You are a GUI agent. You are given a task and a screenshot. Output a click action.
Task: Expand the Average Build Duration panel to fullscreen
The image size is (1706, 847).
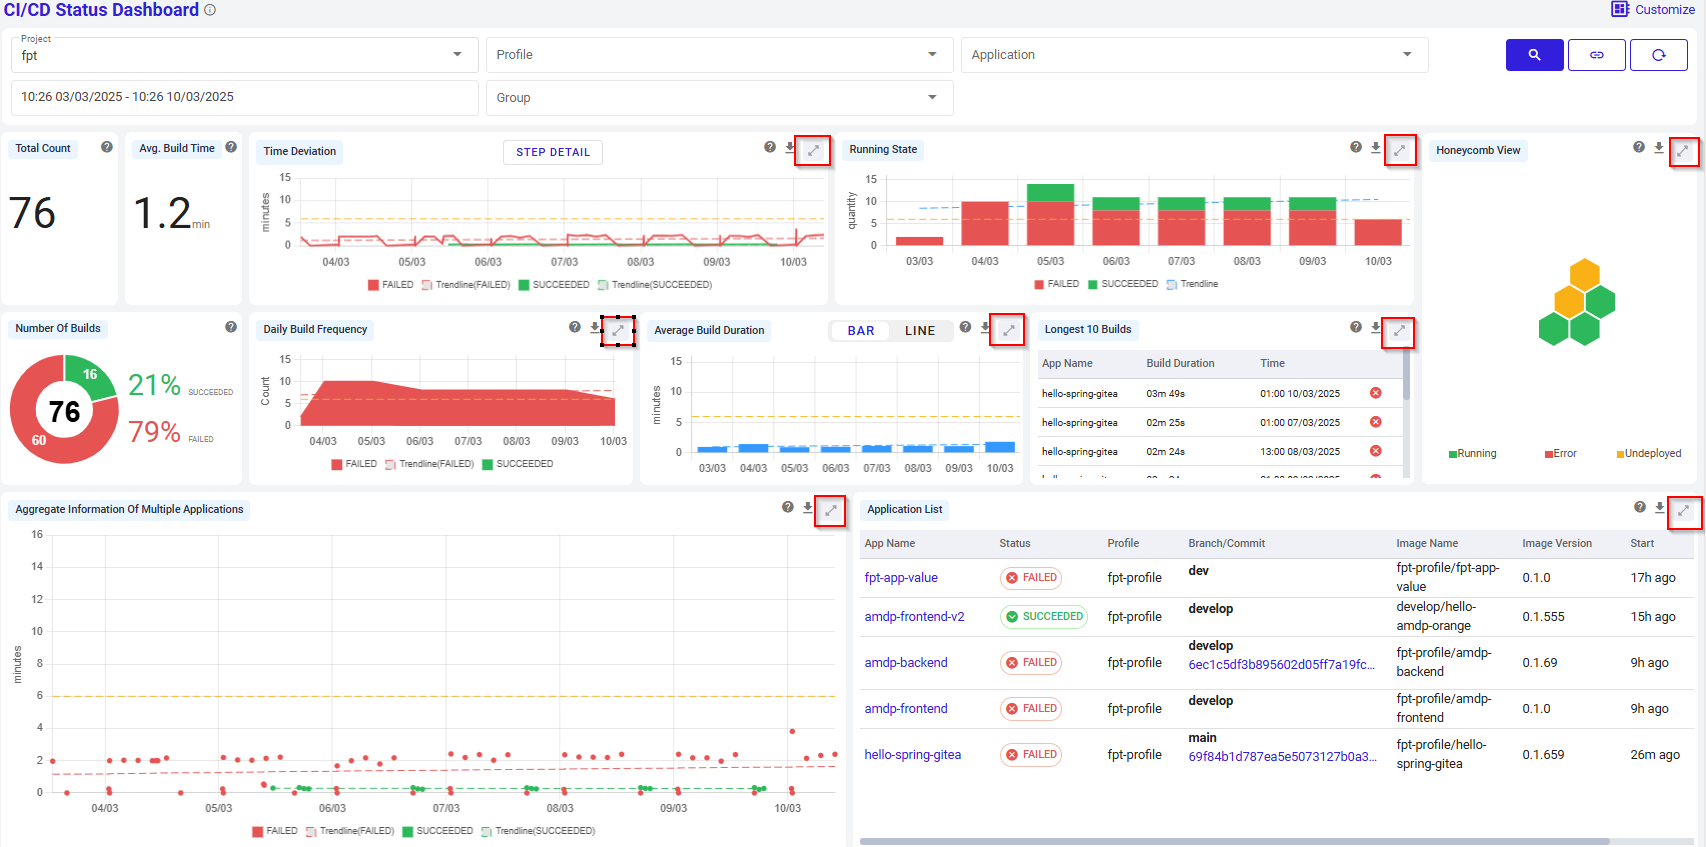point(1008,330)
